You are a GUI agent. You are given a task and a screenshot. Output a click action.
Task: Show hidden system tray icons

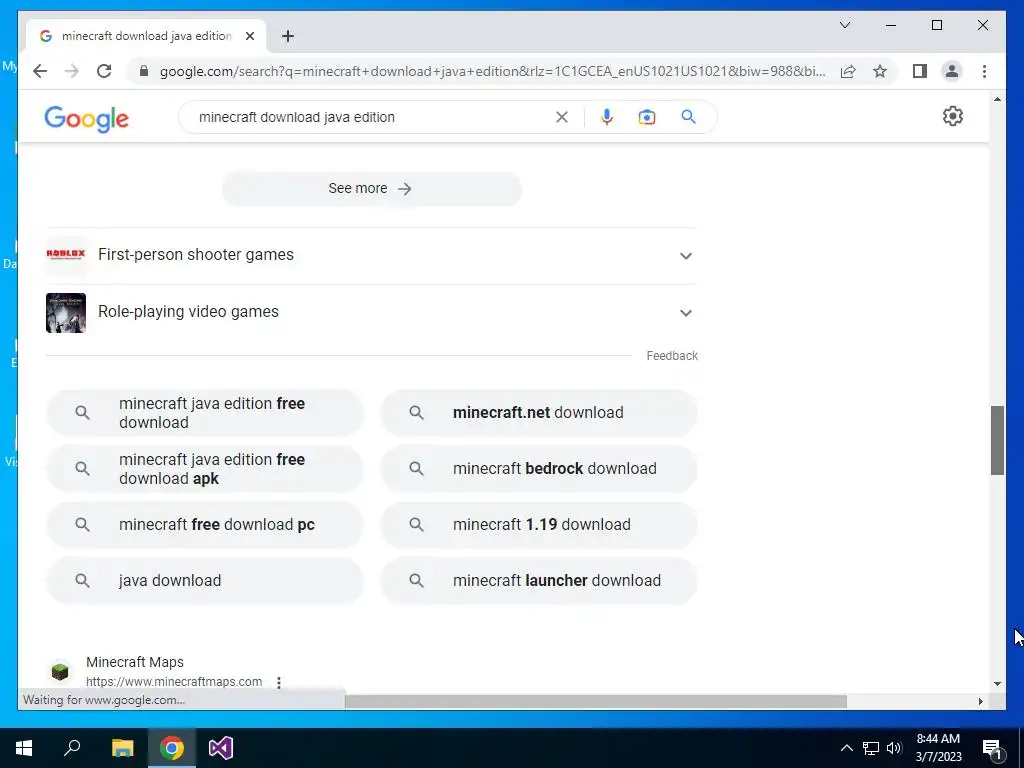[x=846, y=748]
